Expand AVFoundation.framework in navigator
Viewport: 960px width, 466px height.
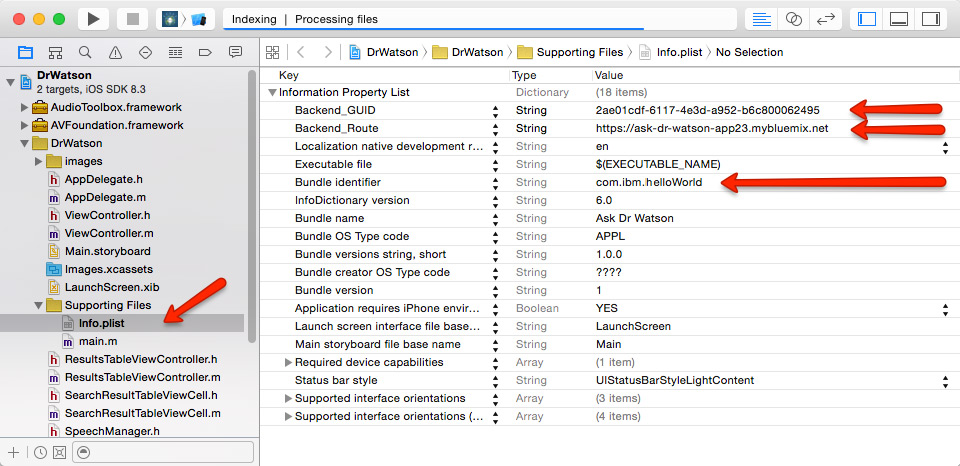24,126
